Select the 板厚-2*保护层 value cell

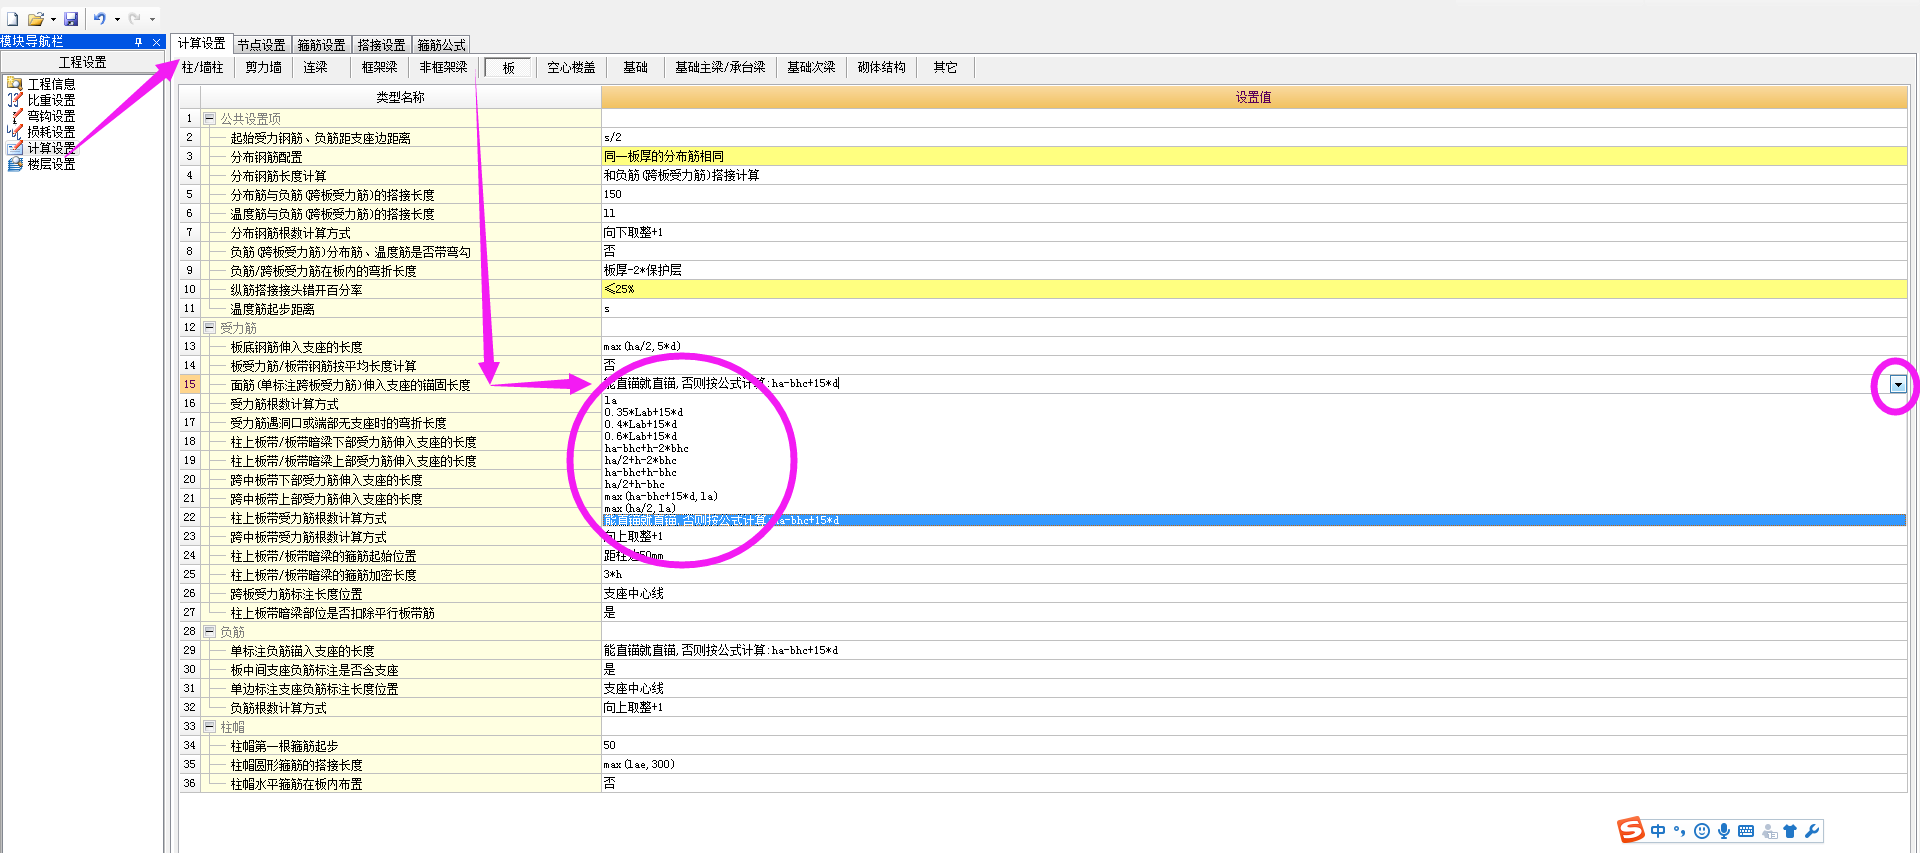pos(1254,270)
